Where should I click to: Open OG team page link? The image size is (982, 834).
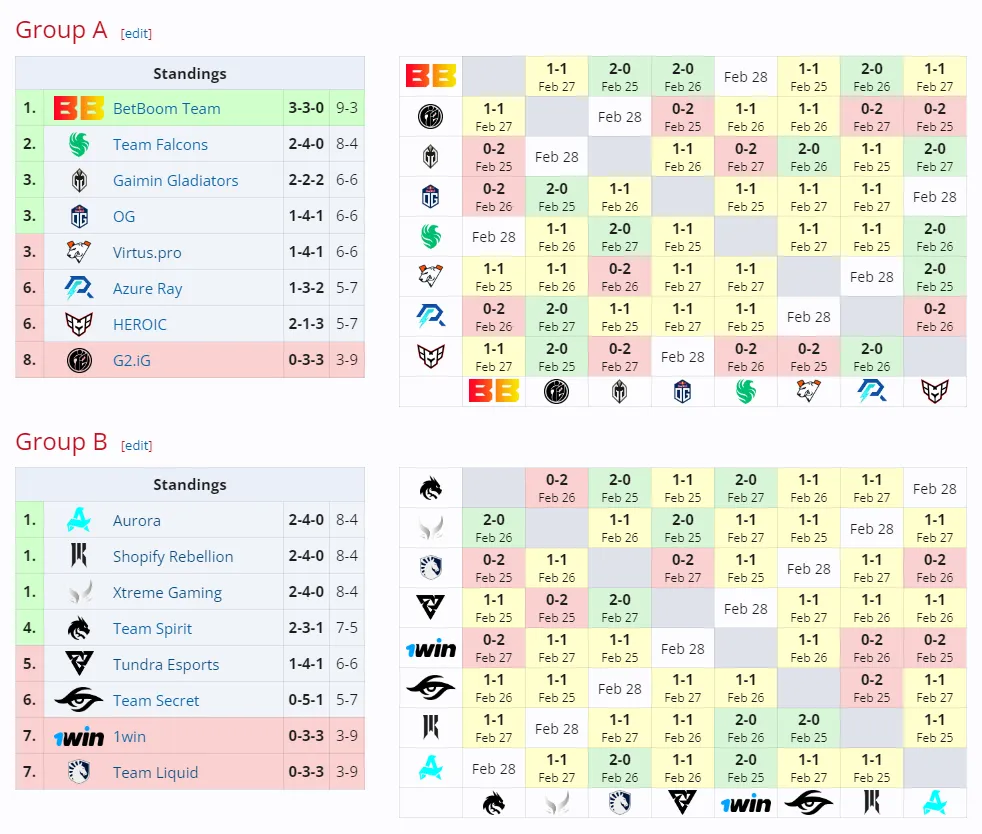[x=124, y=217]
